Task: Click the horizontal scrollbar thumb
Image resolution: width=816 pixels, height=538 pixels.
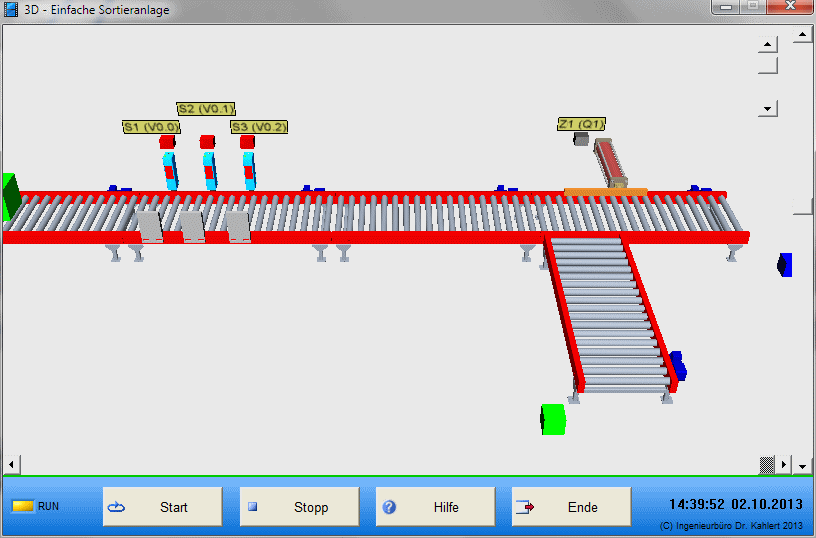Action: pos(767,465)
